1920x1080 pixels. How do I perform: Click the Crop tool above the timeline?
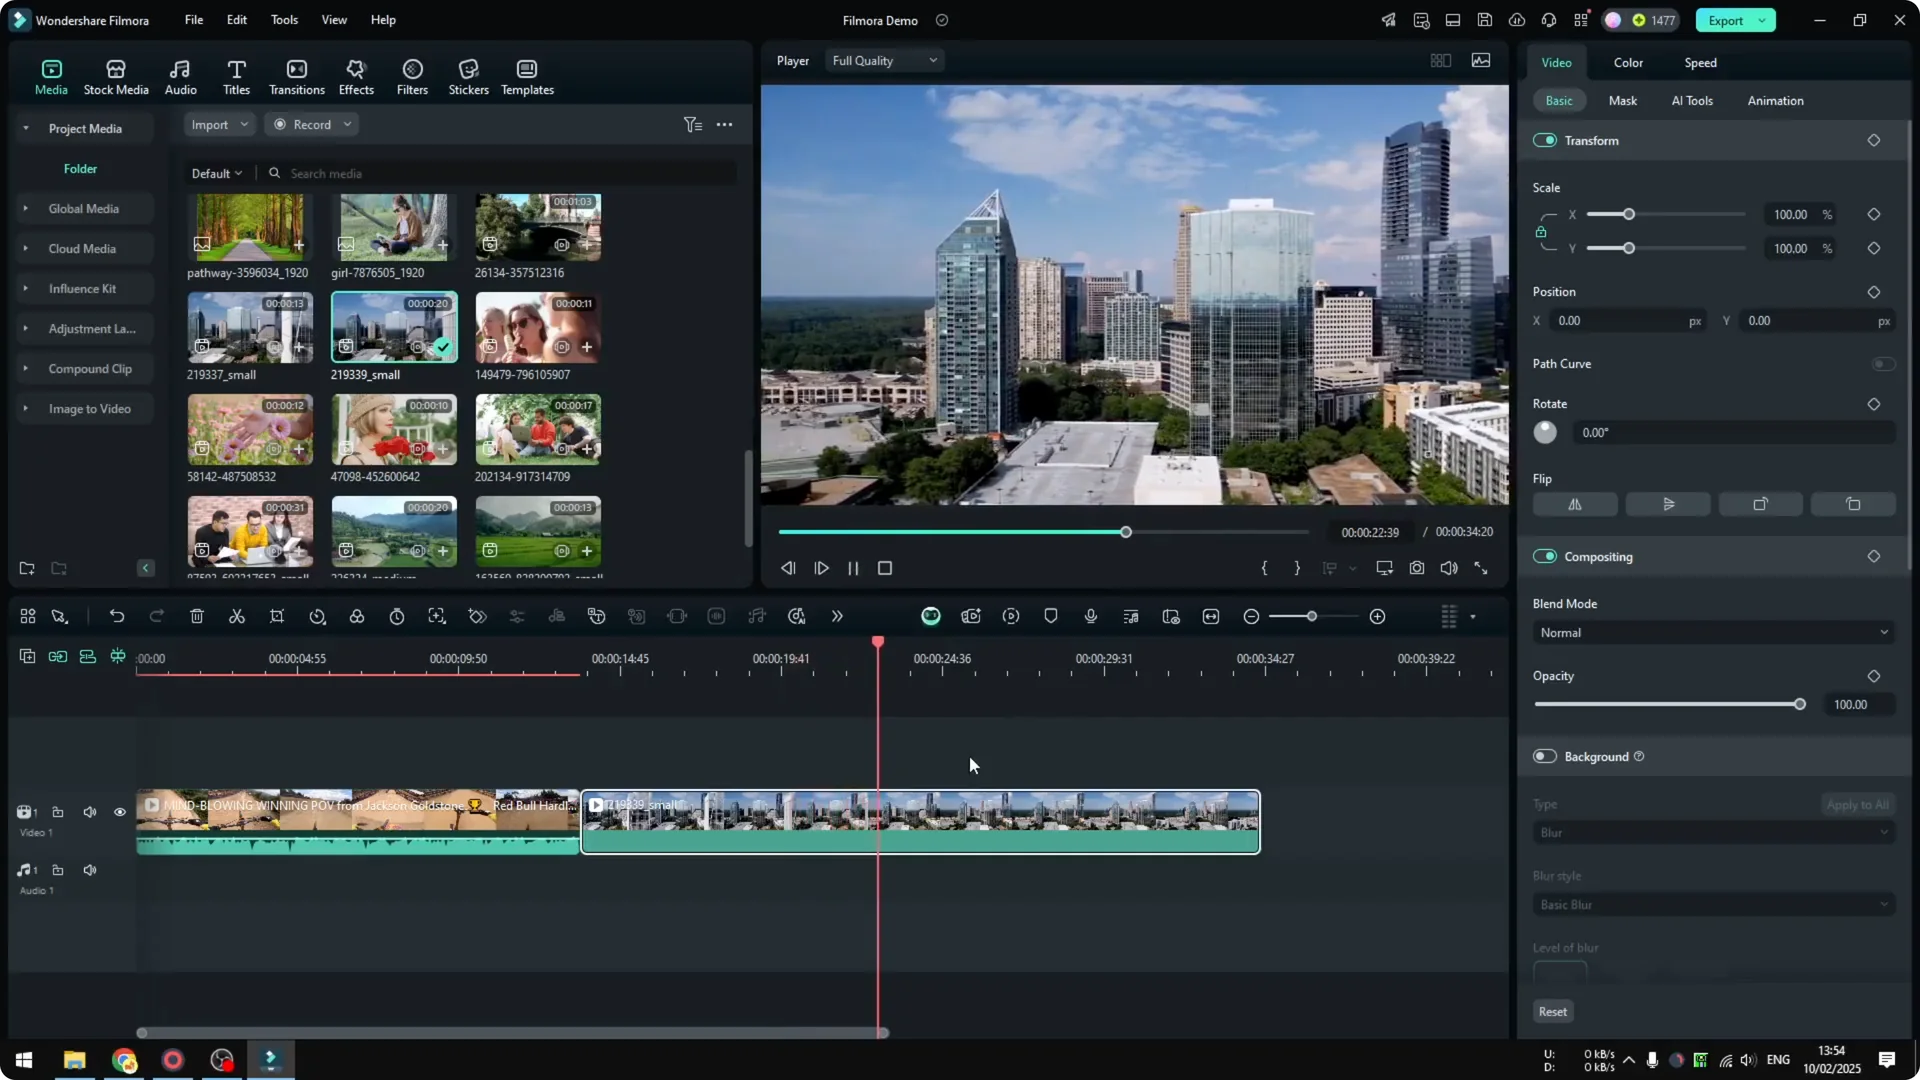pyautogui.click(x=277, y=616)
